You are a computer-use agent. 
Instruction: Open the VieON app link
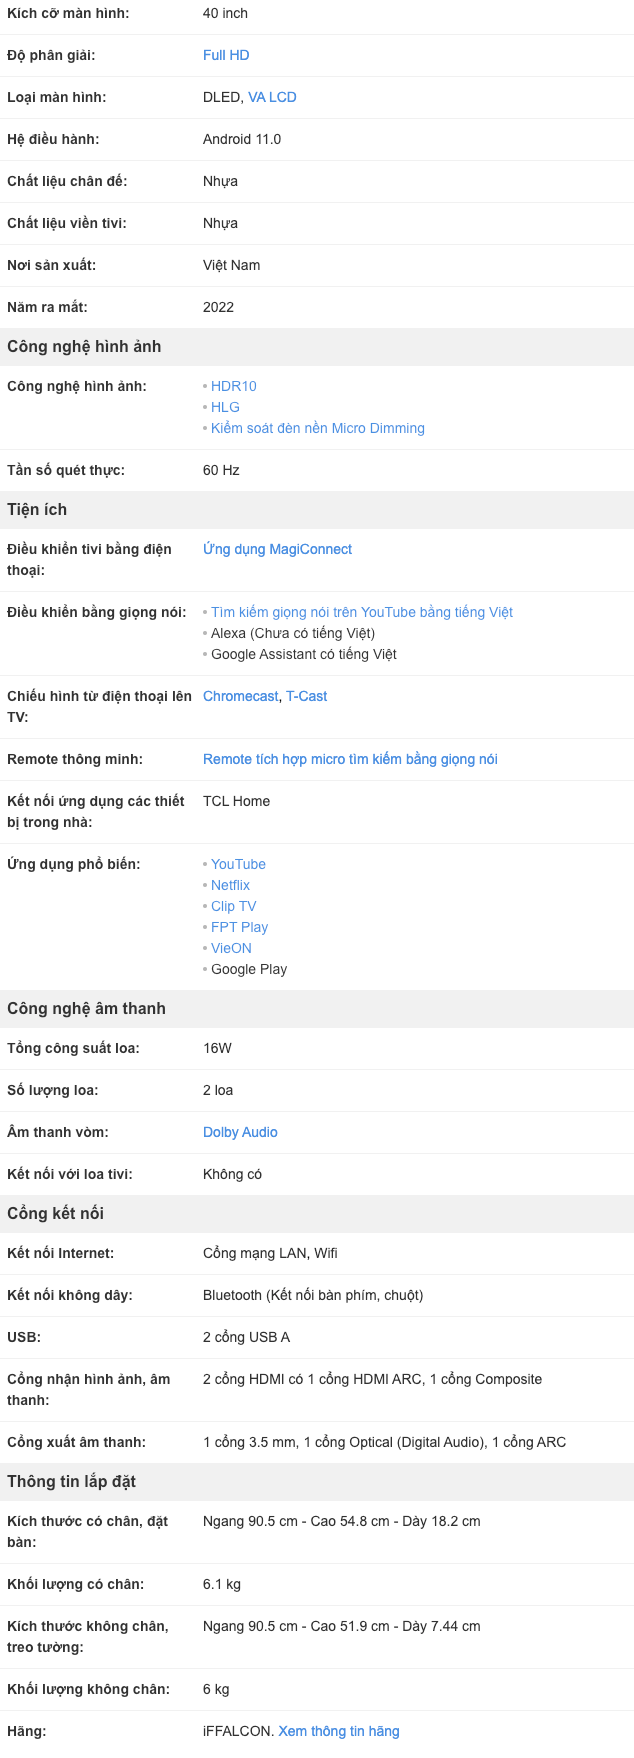(x=231, y=948)
